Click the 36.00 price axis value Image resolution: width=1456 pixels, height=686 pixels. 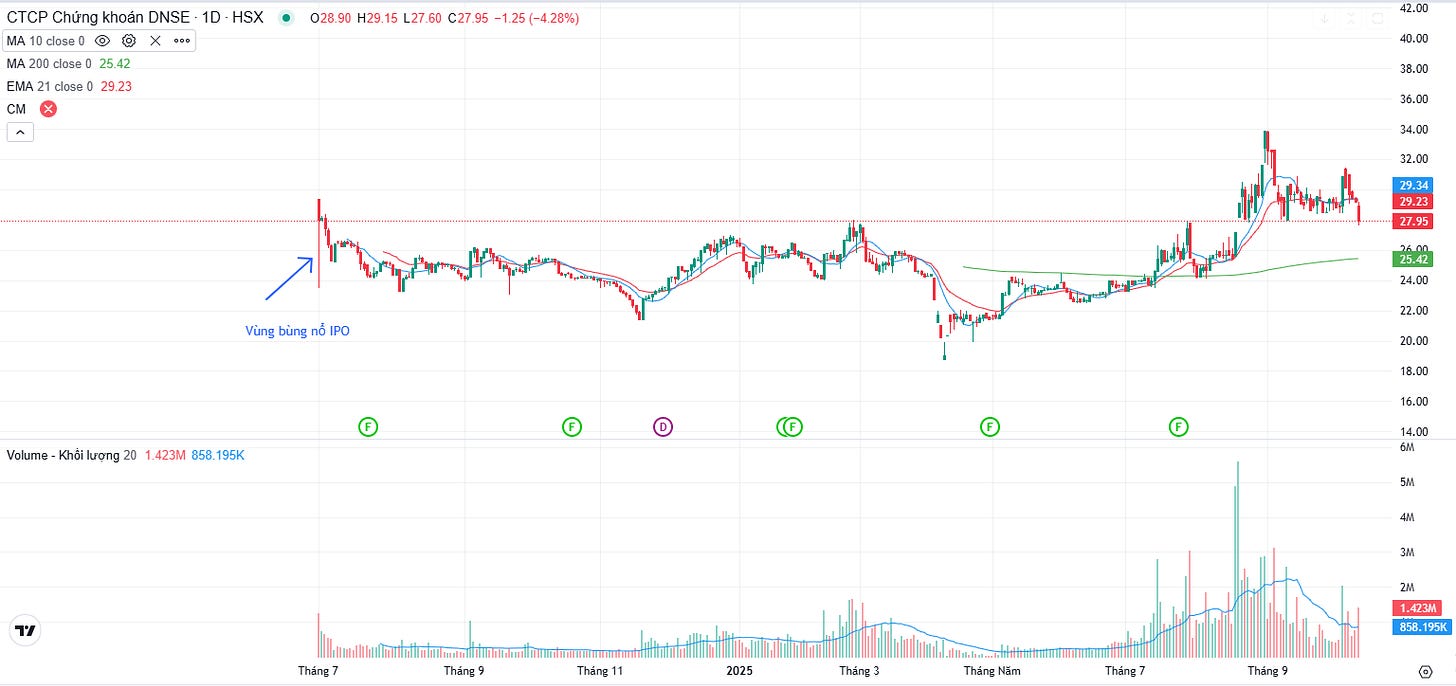(1413, 99)
